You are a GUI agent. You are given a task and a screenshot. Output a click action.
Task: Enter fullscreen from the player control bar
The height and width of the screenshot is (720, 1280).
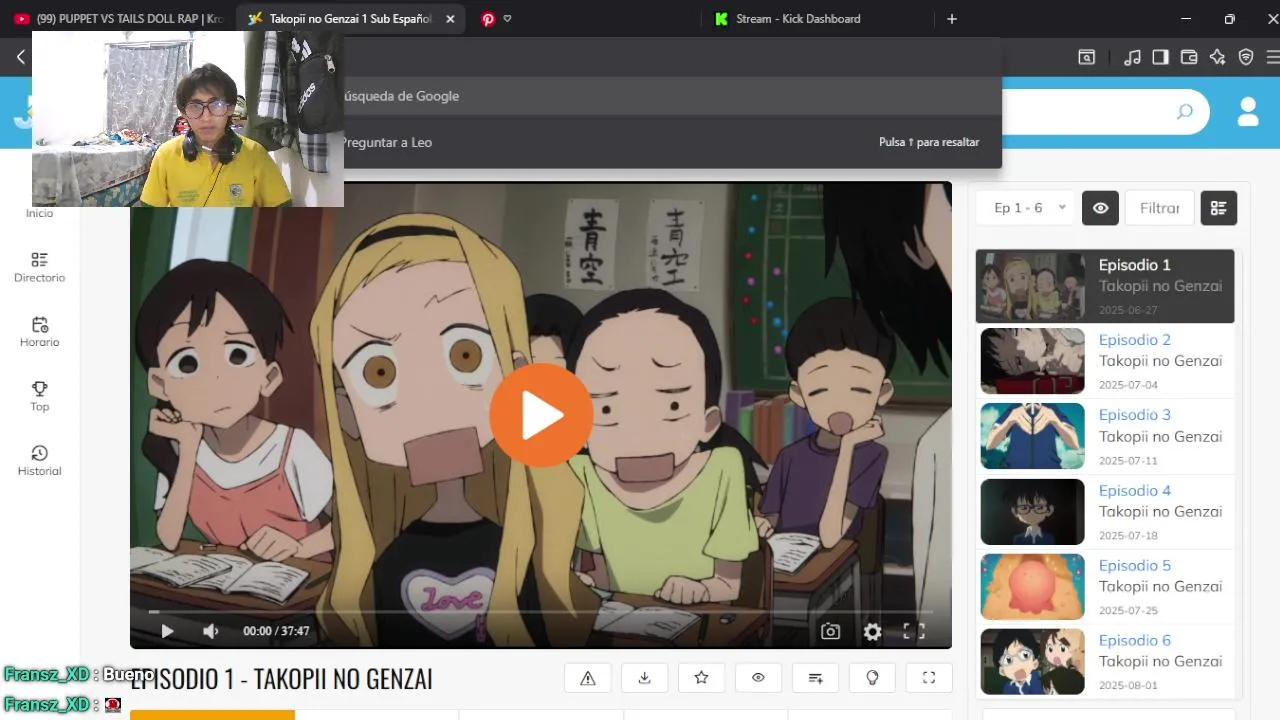(x=914, y=631)
